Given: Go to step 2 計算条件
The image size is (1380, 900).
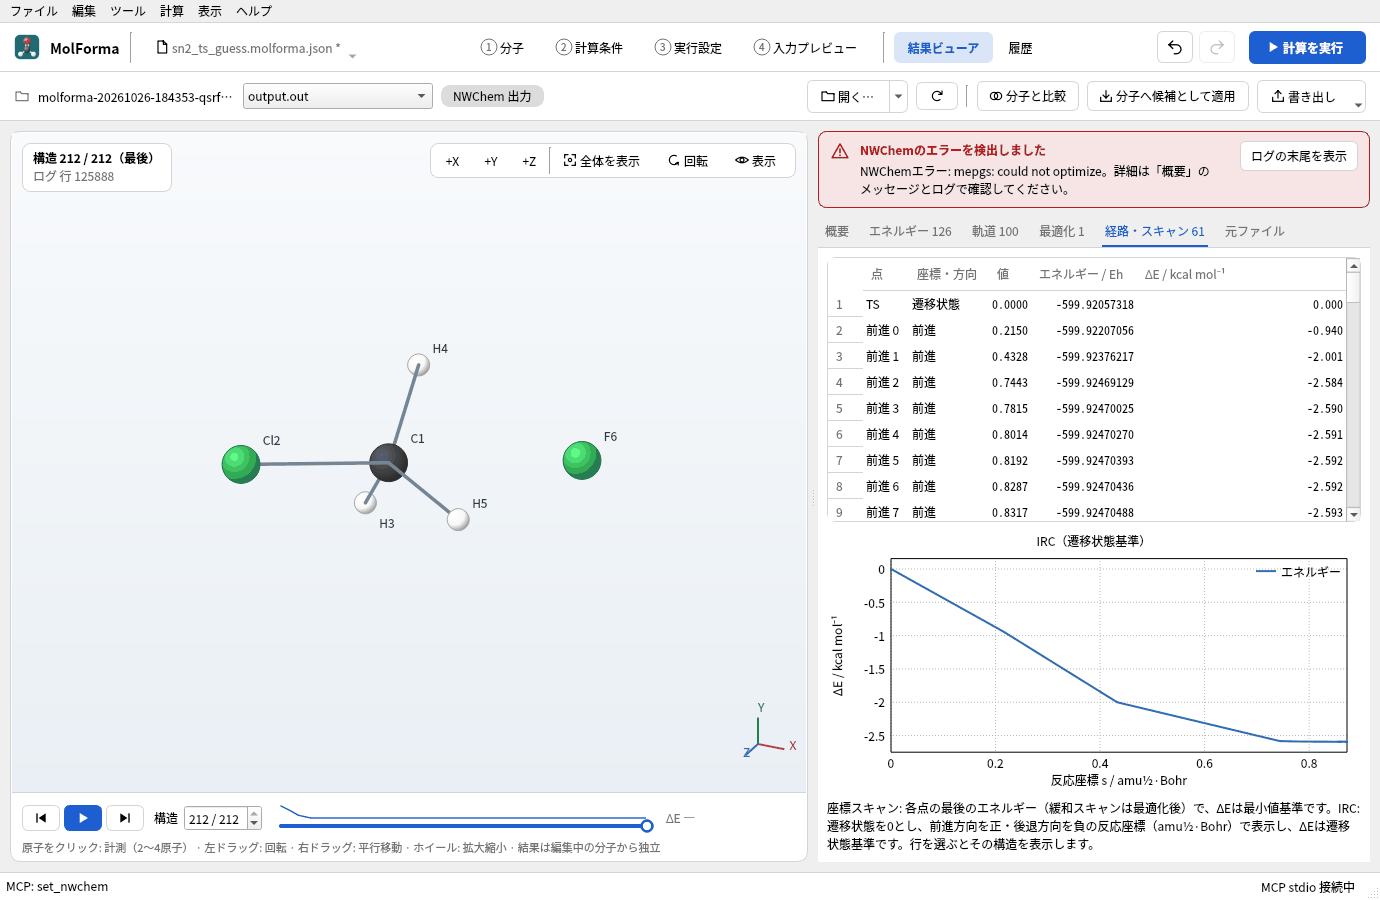Looking at the screenshot, I should point(589,47).
